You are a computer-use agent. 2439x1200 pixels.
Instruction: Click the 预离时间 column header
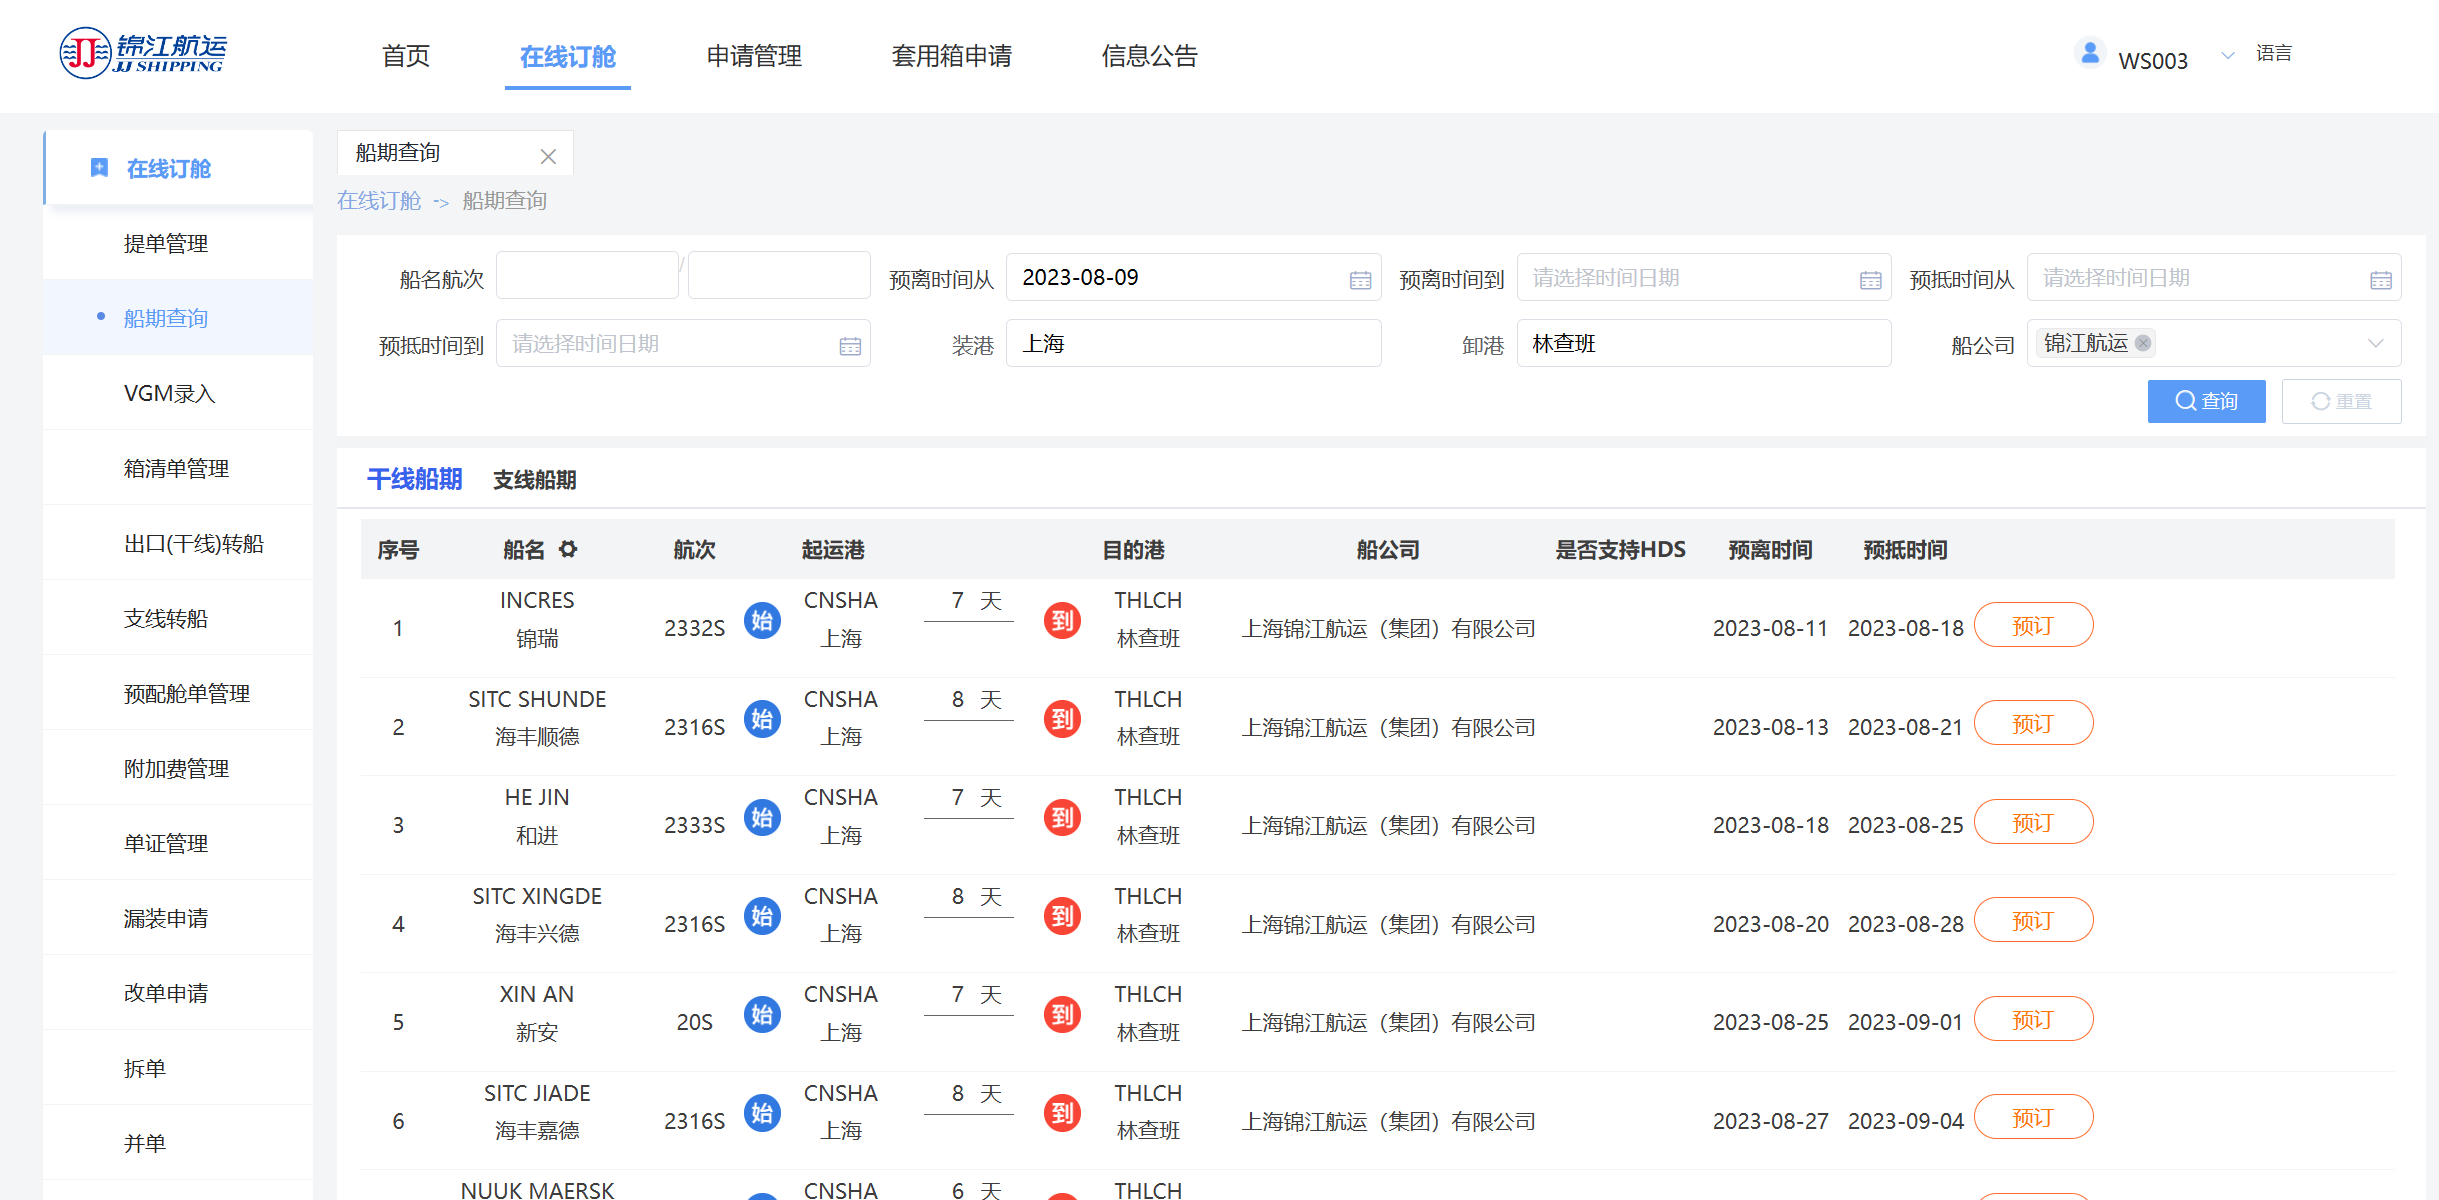click(x=1770, y=549)
